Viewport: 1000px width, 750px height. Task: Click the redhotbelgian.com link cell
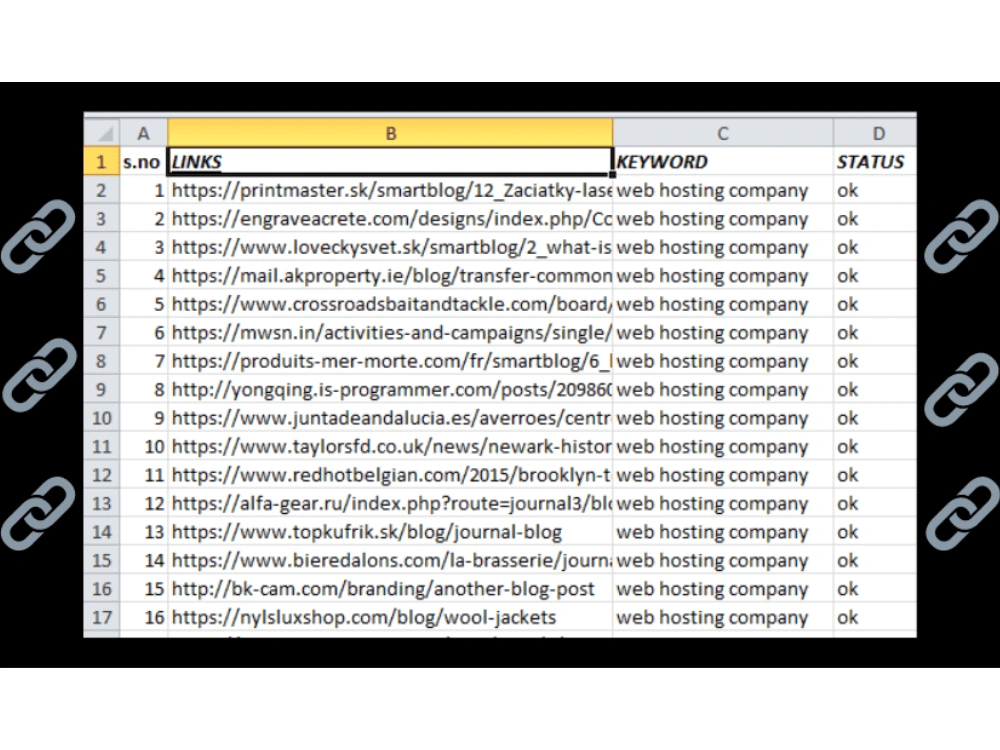390,475
